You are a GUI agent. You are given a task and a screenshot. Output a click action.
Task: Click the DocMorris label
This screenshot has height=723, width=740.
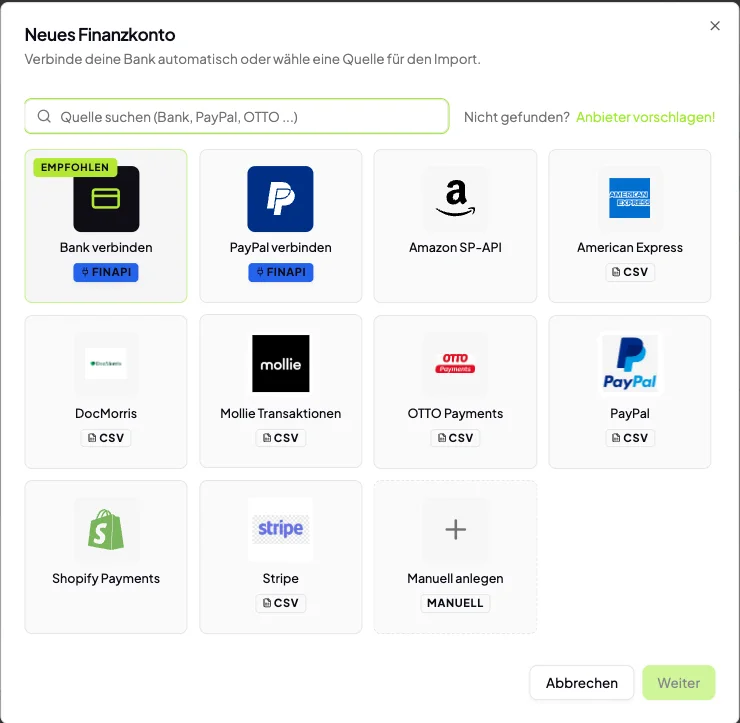click(x=106, y=413)
